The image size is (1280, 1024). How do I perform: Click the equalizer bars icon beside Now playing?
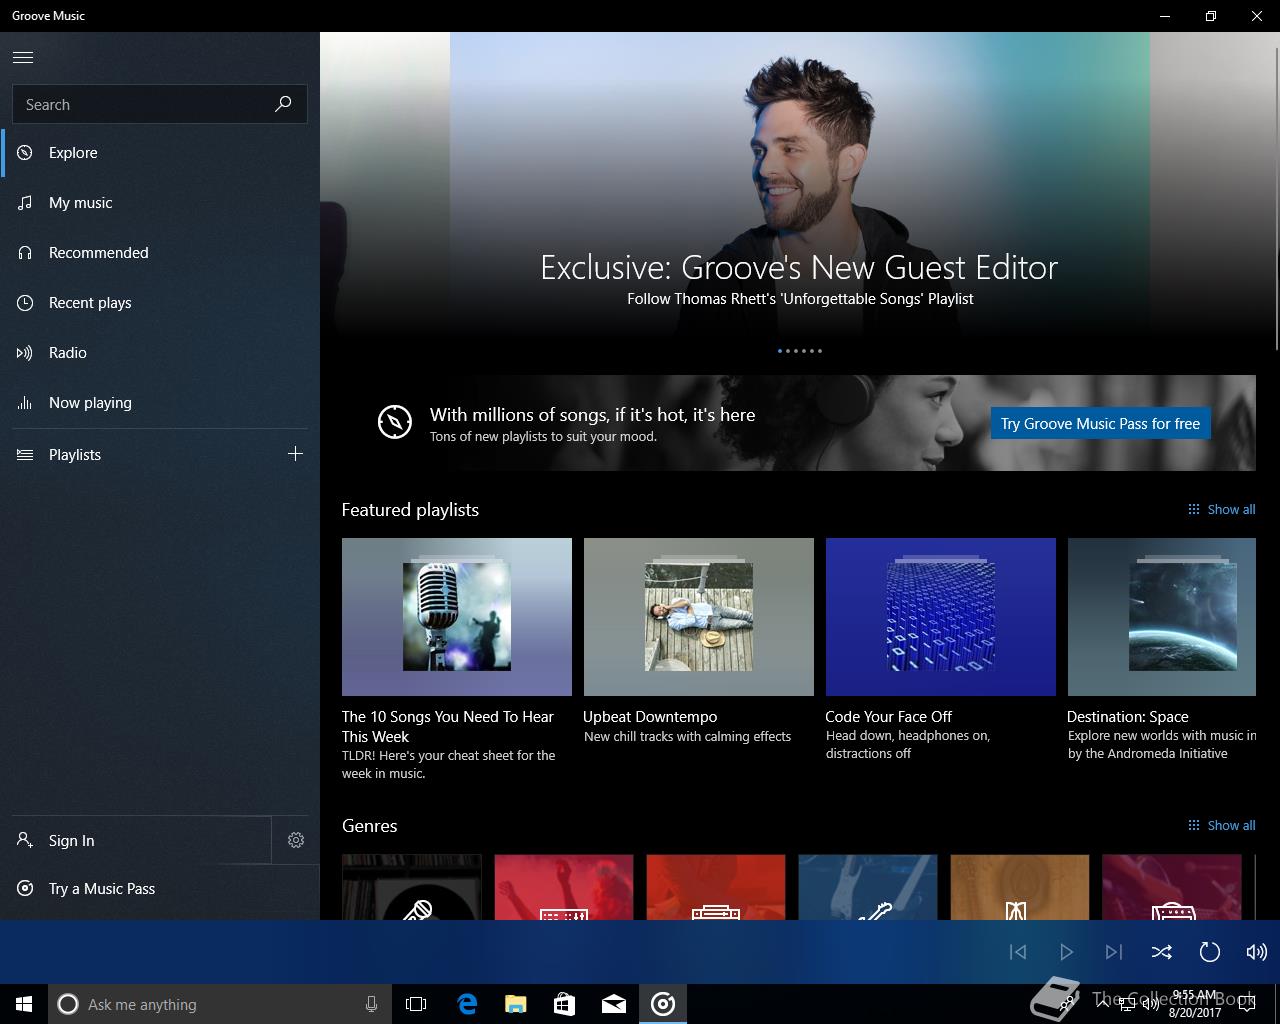(25, 403)
